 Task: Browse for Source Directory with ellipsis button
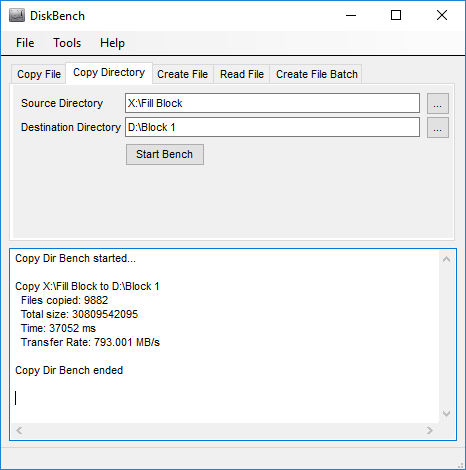click(438, 103)
